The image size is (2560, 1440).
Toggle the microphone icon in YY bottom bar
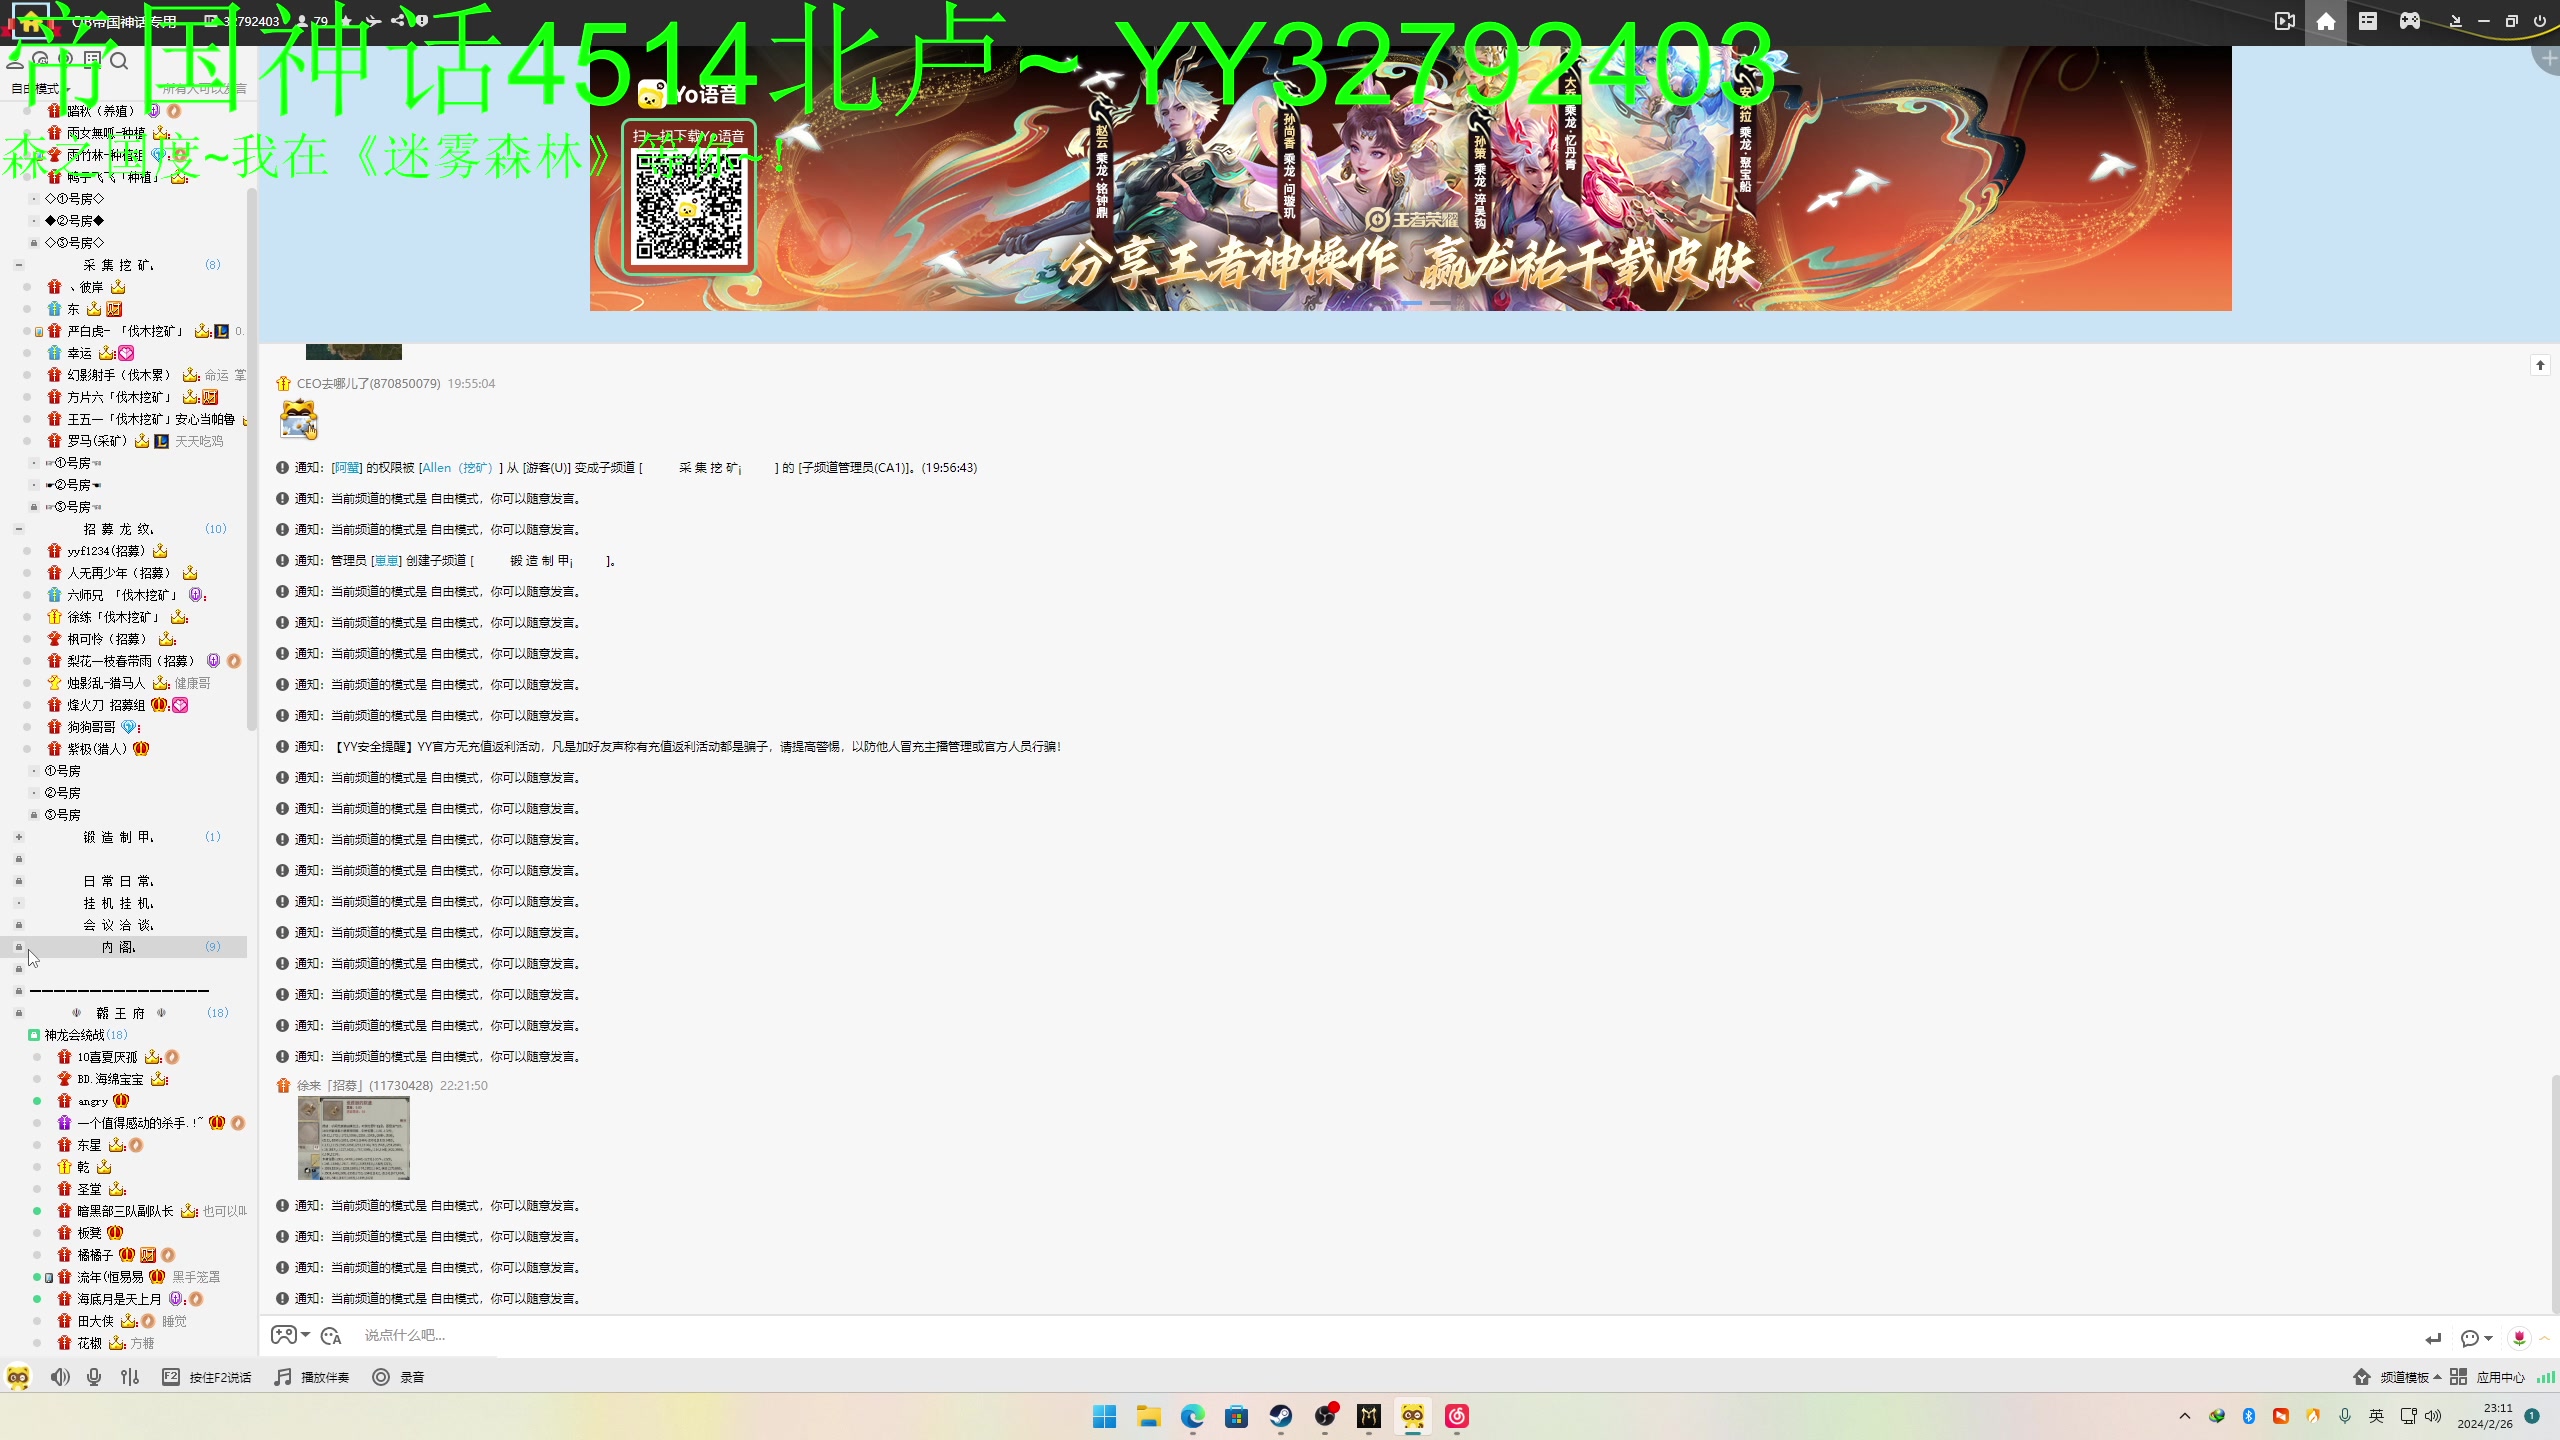pos(94,1377)
